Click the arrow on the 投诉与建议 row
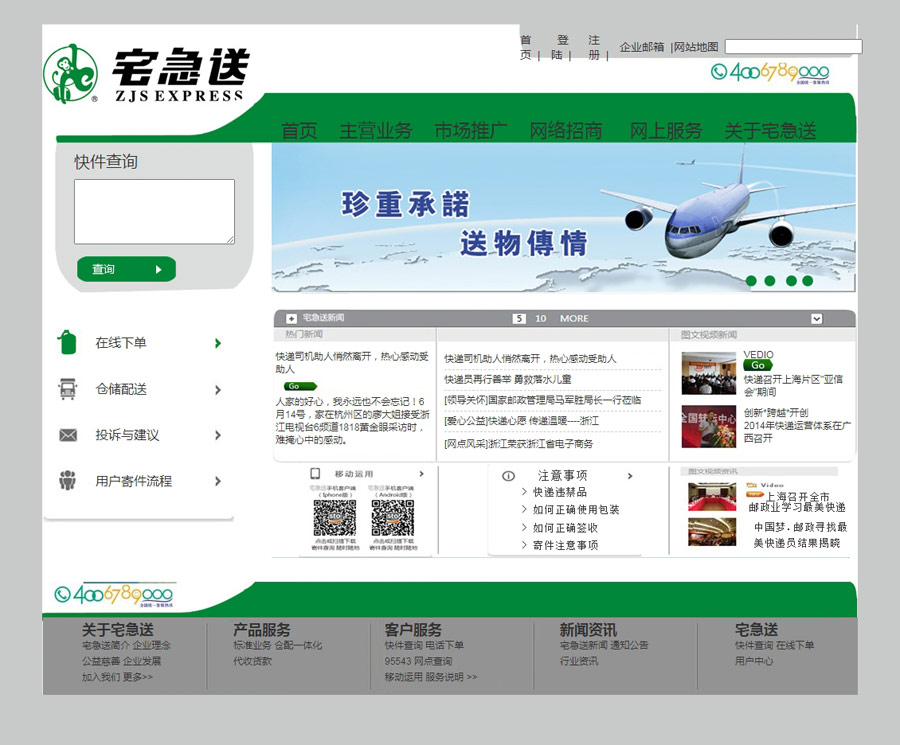 218,435
